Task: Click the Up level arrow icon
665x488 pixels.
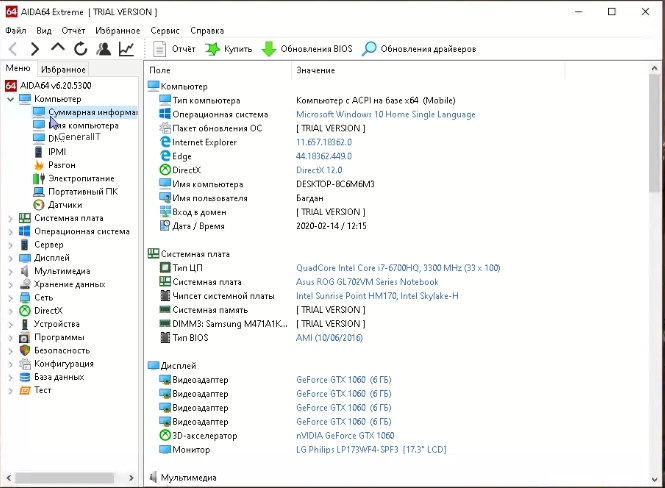Action: (57, 49)
